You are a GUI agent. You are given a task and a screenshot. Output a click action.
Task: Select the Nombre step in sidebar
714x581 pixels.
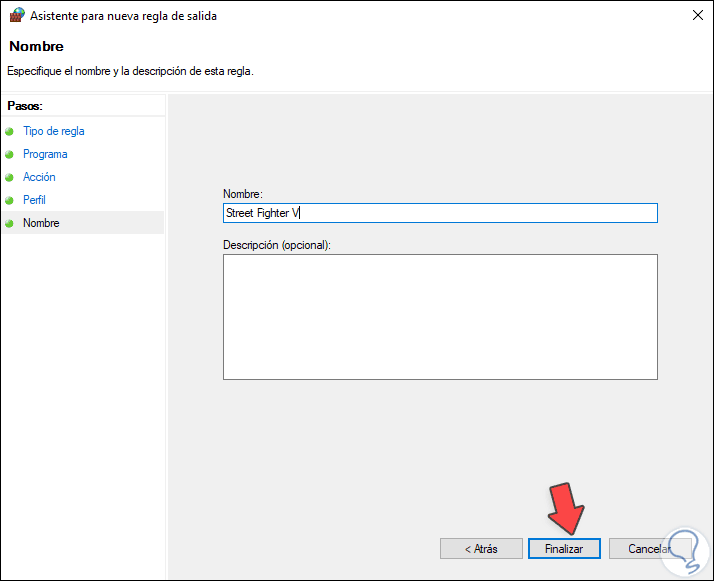41,223
